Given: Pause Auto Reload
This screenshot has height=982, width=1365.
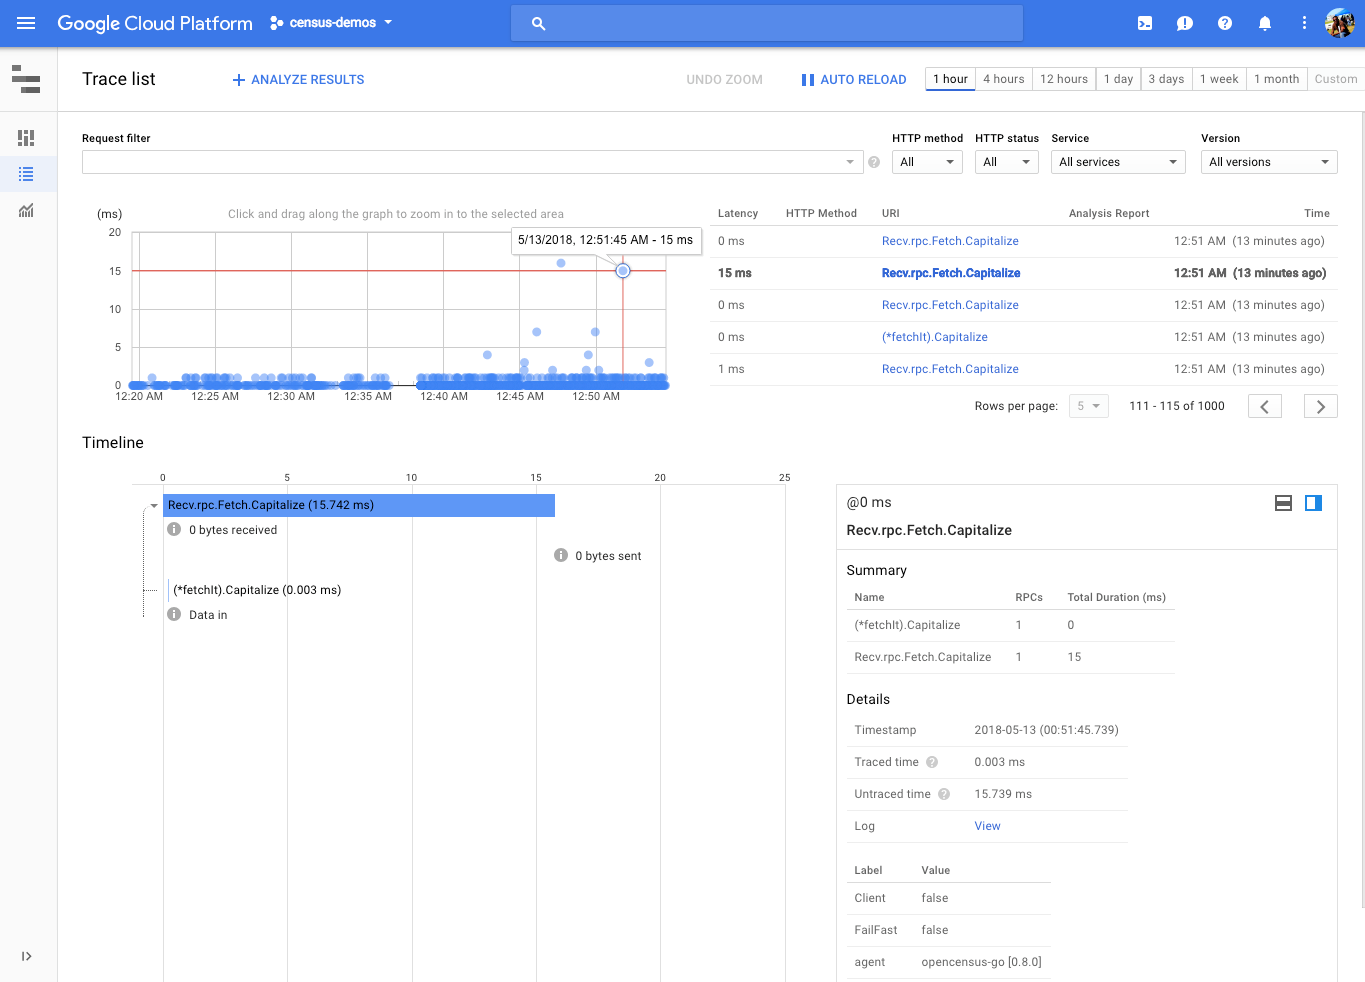Looking at the screenshot, I should coord(853,79).
